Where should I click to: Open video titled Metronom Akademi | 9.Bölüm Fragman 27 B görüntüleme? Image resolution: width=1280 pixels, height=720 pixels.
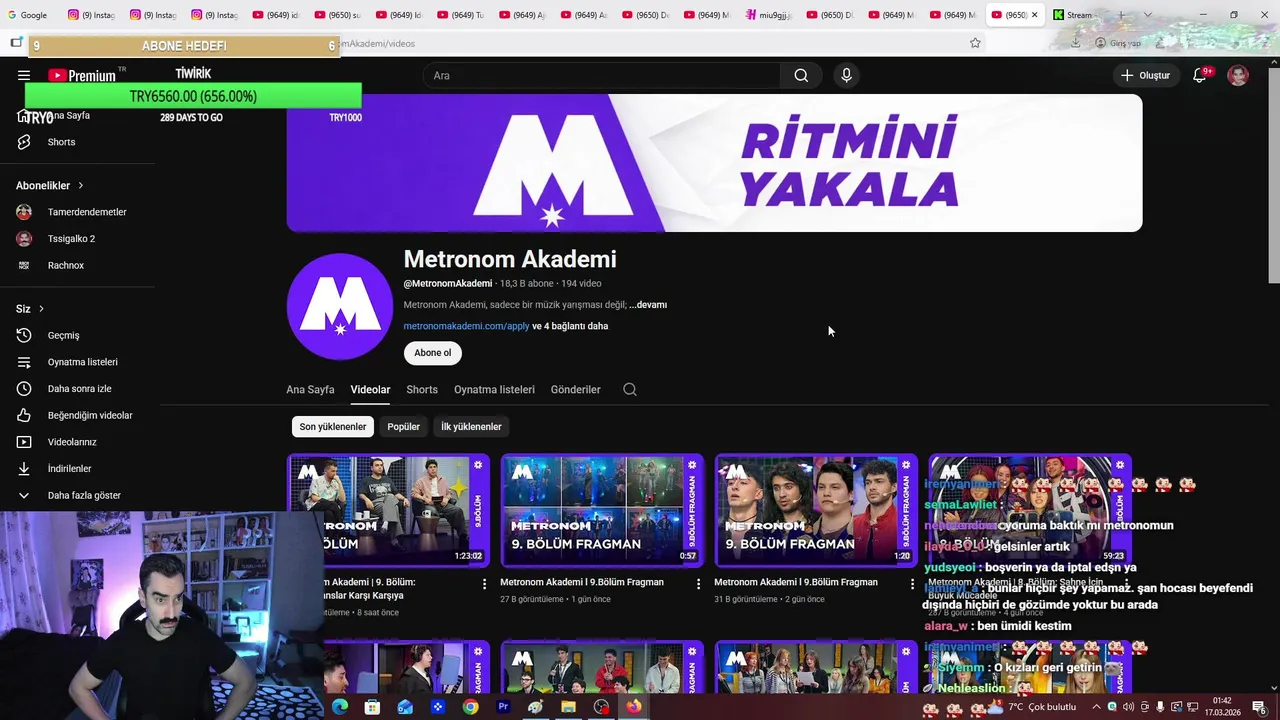coord(581,582)
